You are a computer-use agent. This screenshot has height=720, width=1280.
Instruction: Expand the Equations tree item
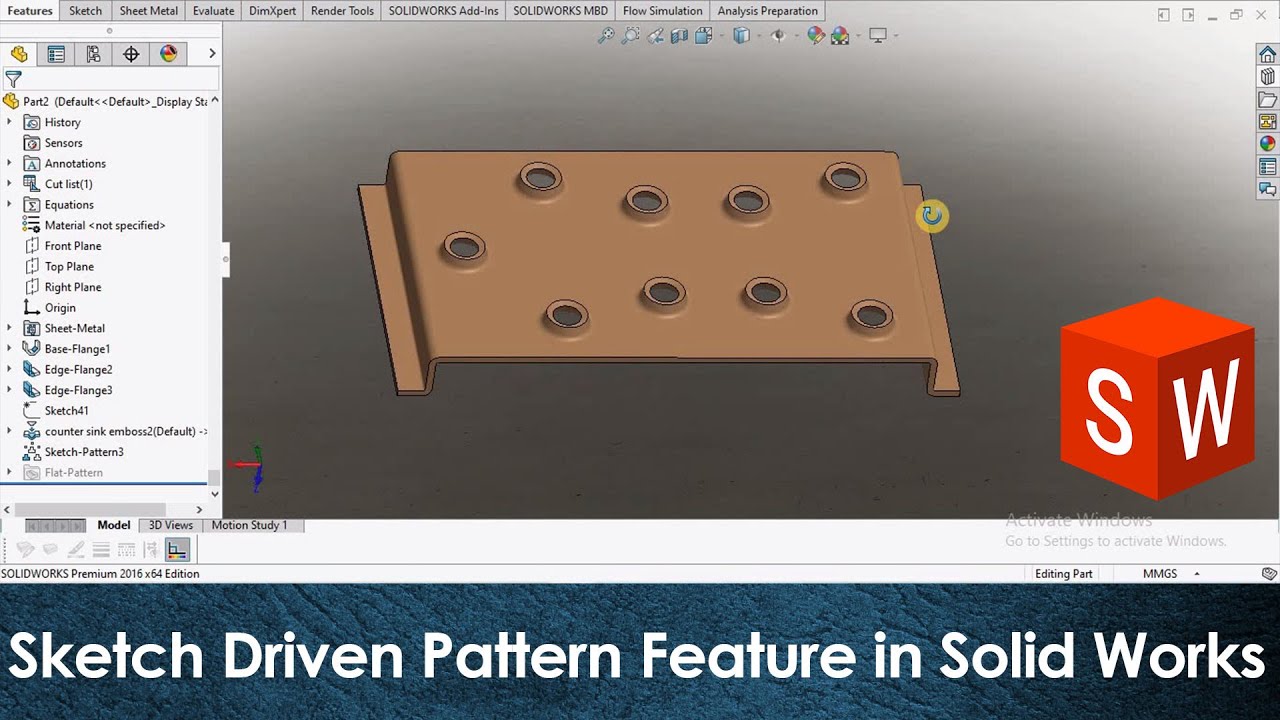(x=9, y=205)
